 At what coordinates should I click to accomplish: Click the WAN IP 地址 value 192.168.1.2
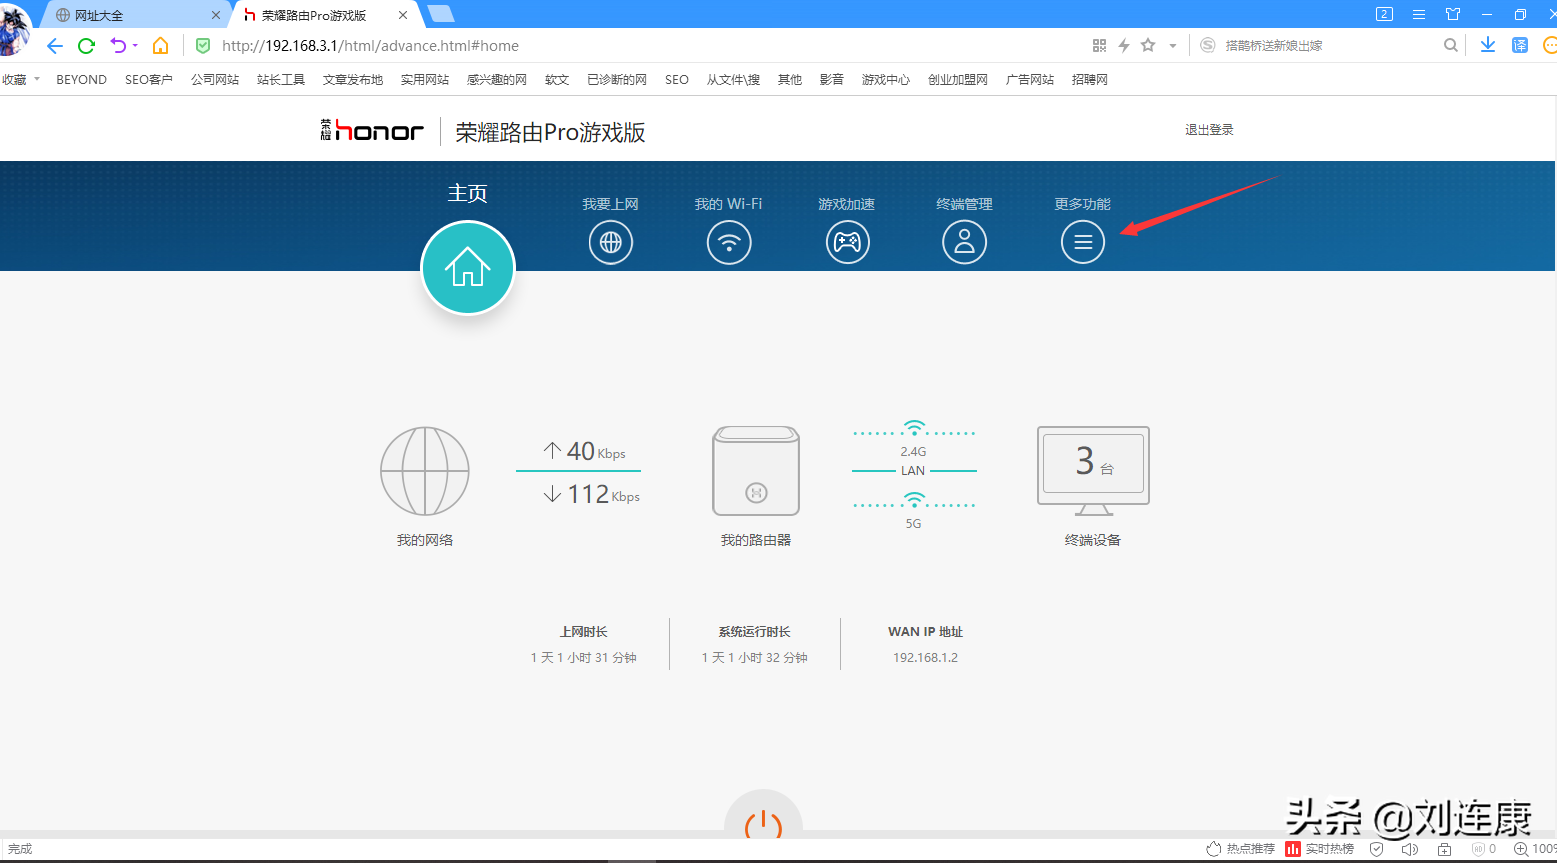coord(925,658)
